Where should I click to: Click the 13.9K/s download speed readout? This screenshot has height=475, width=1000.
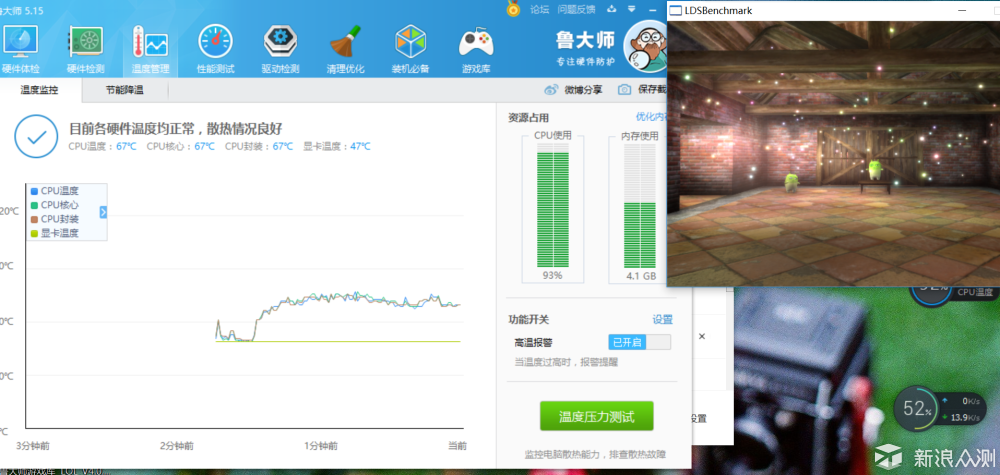pyautogui.click(x=960, y=418)
